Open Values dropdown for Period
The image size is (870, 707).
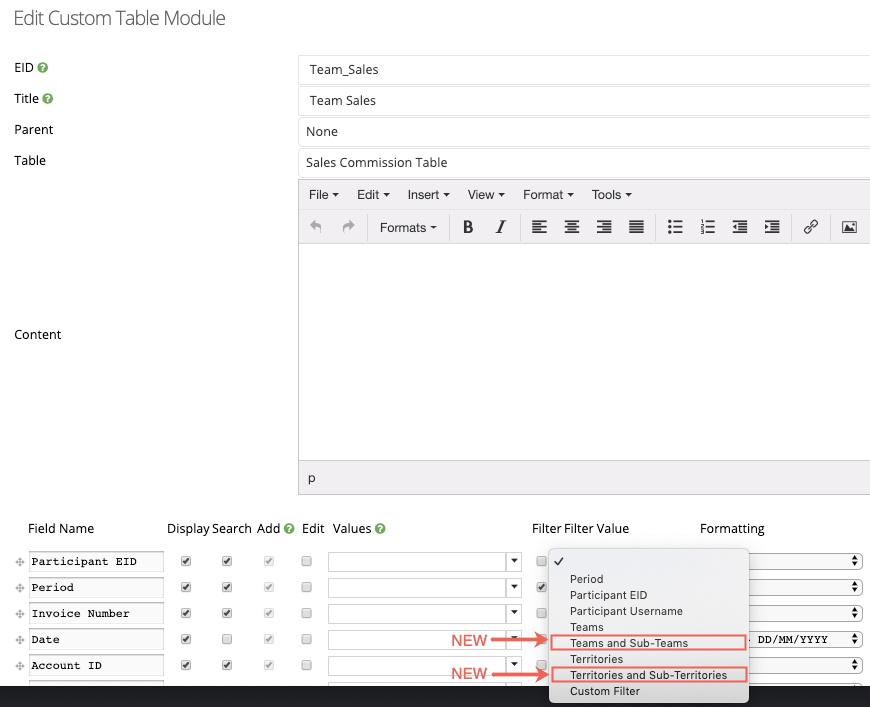click(514, 587)
